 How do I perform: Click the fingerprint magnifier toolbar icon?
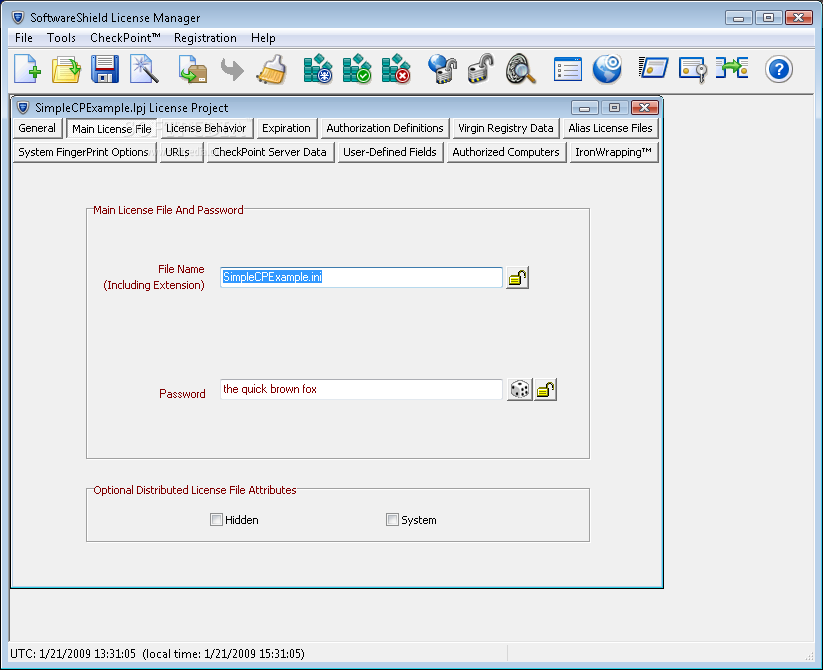pyautogui.click(x=521, y=69)
